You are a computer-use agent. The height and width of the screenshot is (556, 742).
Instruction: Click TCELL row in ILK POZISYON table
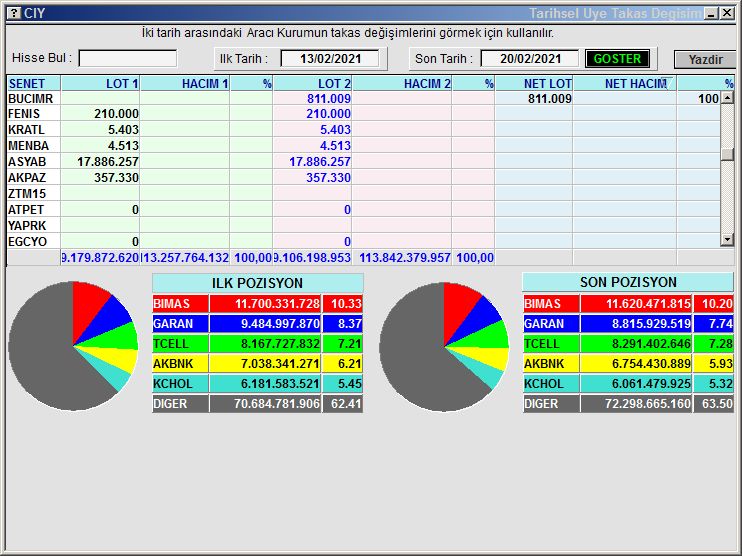pyautogui.click(x=257, y=344)
